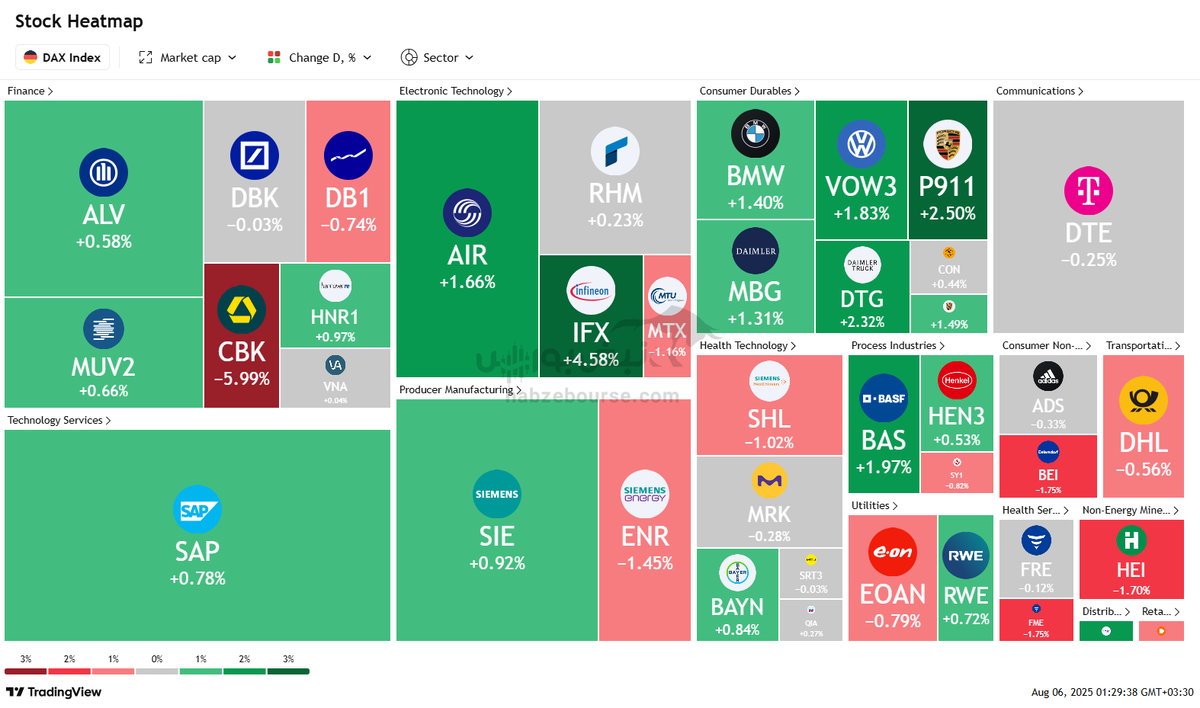Click the MTU MTX logo
Viewport: 1200px width, 708px height.
click(x=667, y=296)
